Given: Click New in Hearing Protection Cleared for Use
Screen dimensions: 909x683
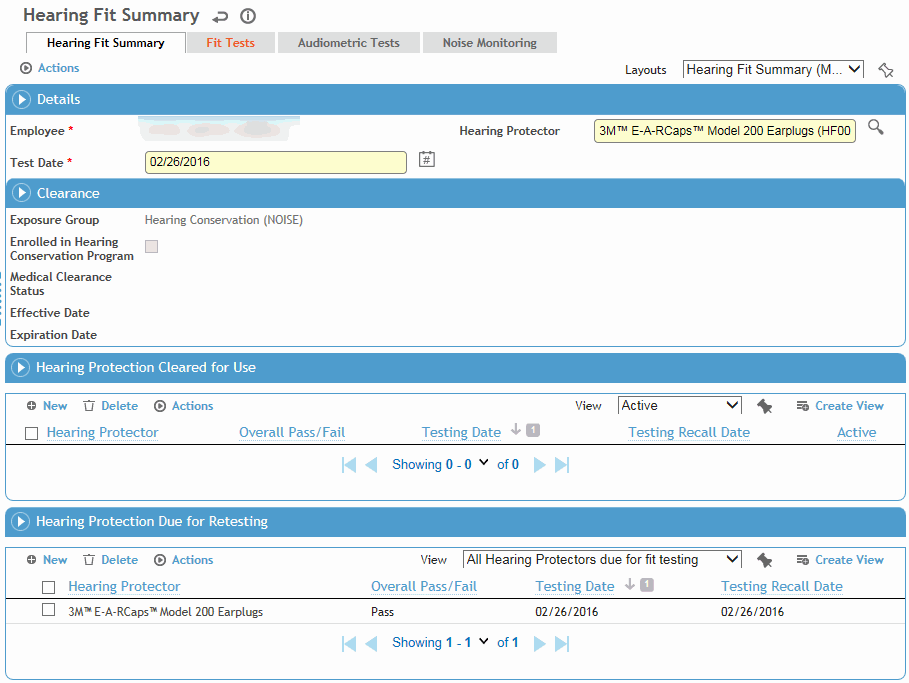Looking at the screenshot, I should tap(47, 406).
